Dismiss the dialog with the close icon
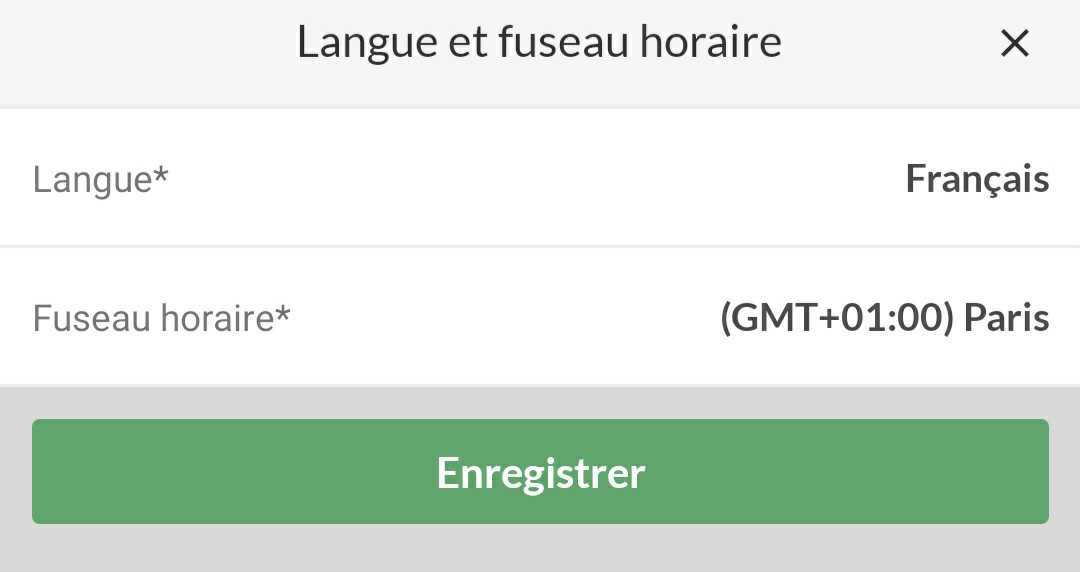This screenshot has height=572, width=1080. [x=1014, y=43]
